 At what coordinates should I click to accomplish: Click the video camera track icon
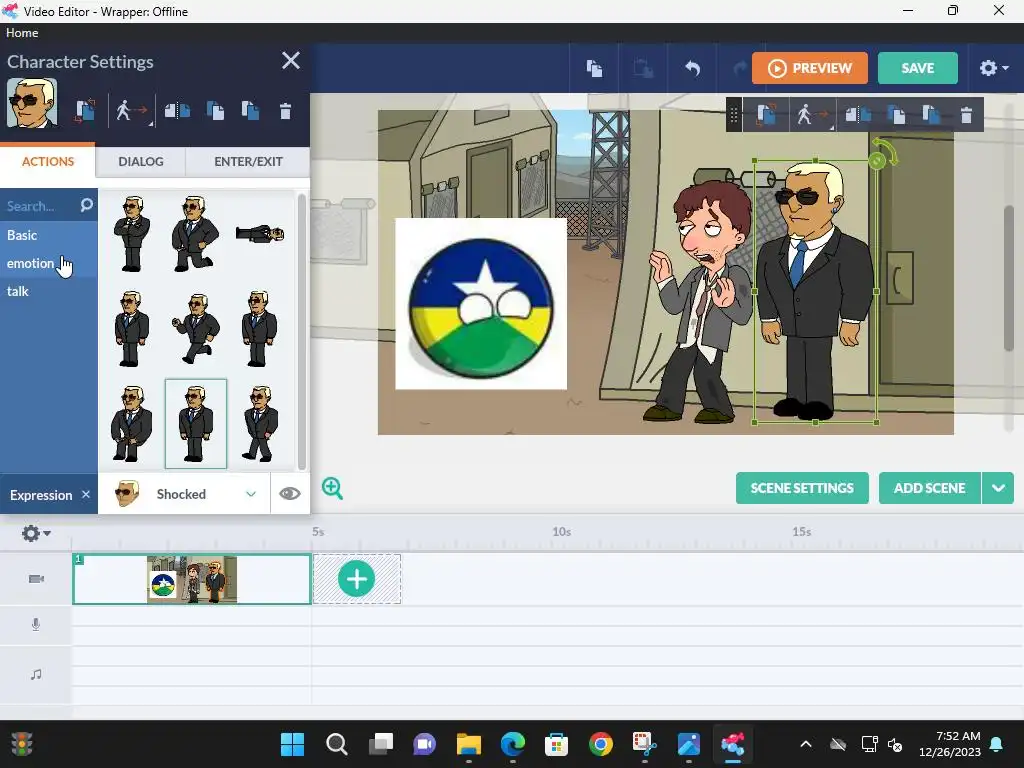coord(36,579)
